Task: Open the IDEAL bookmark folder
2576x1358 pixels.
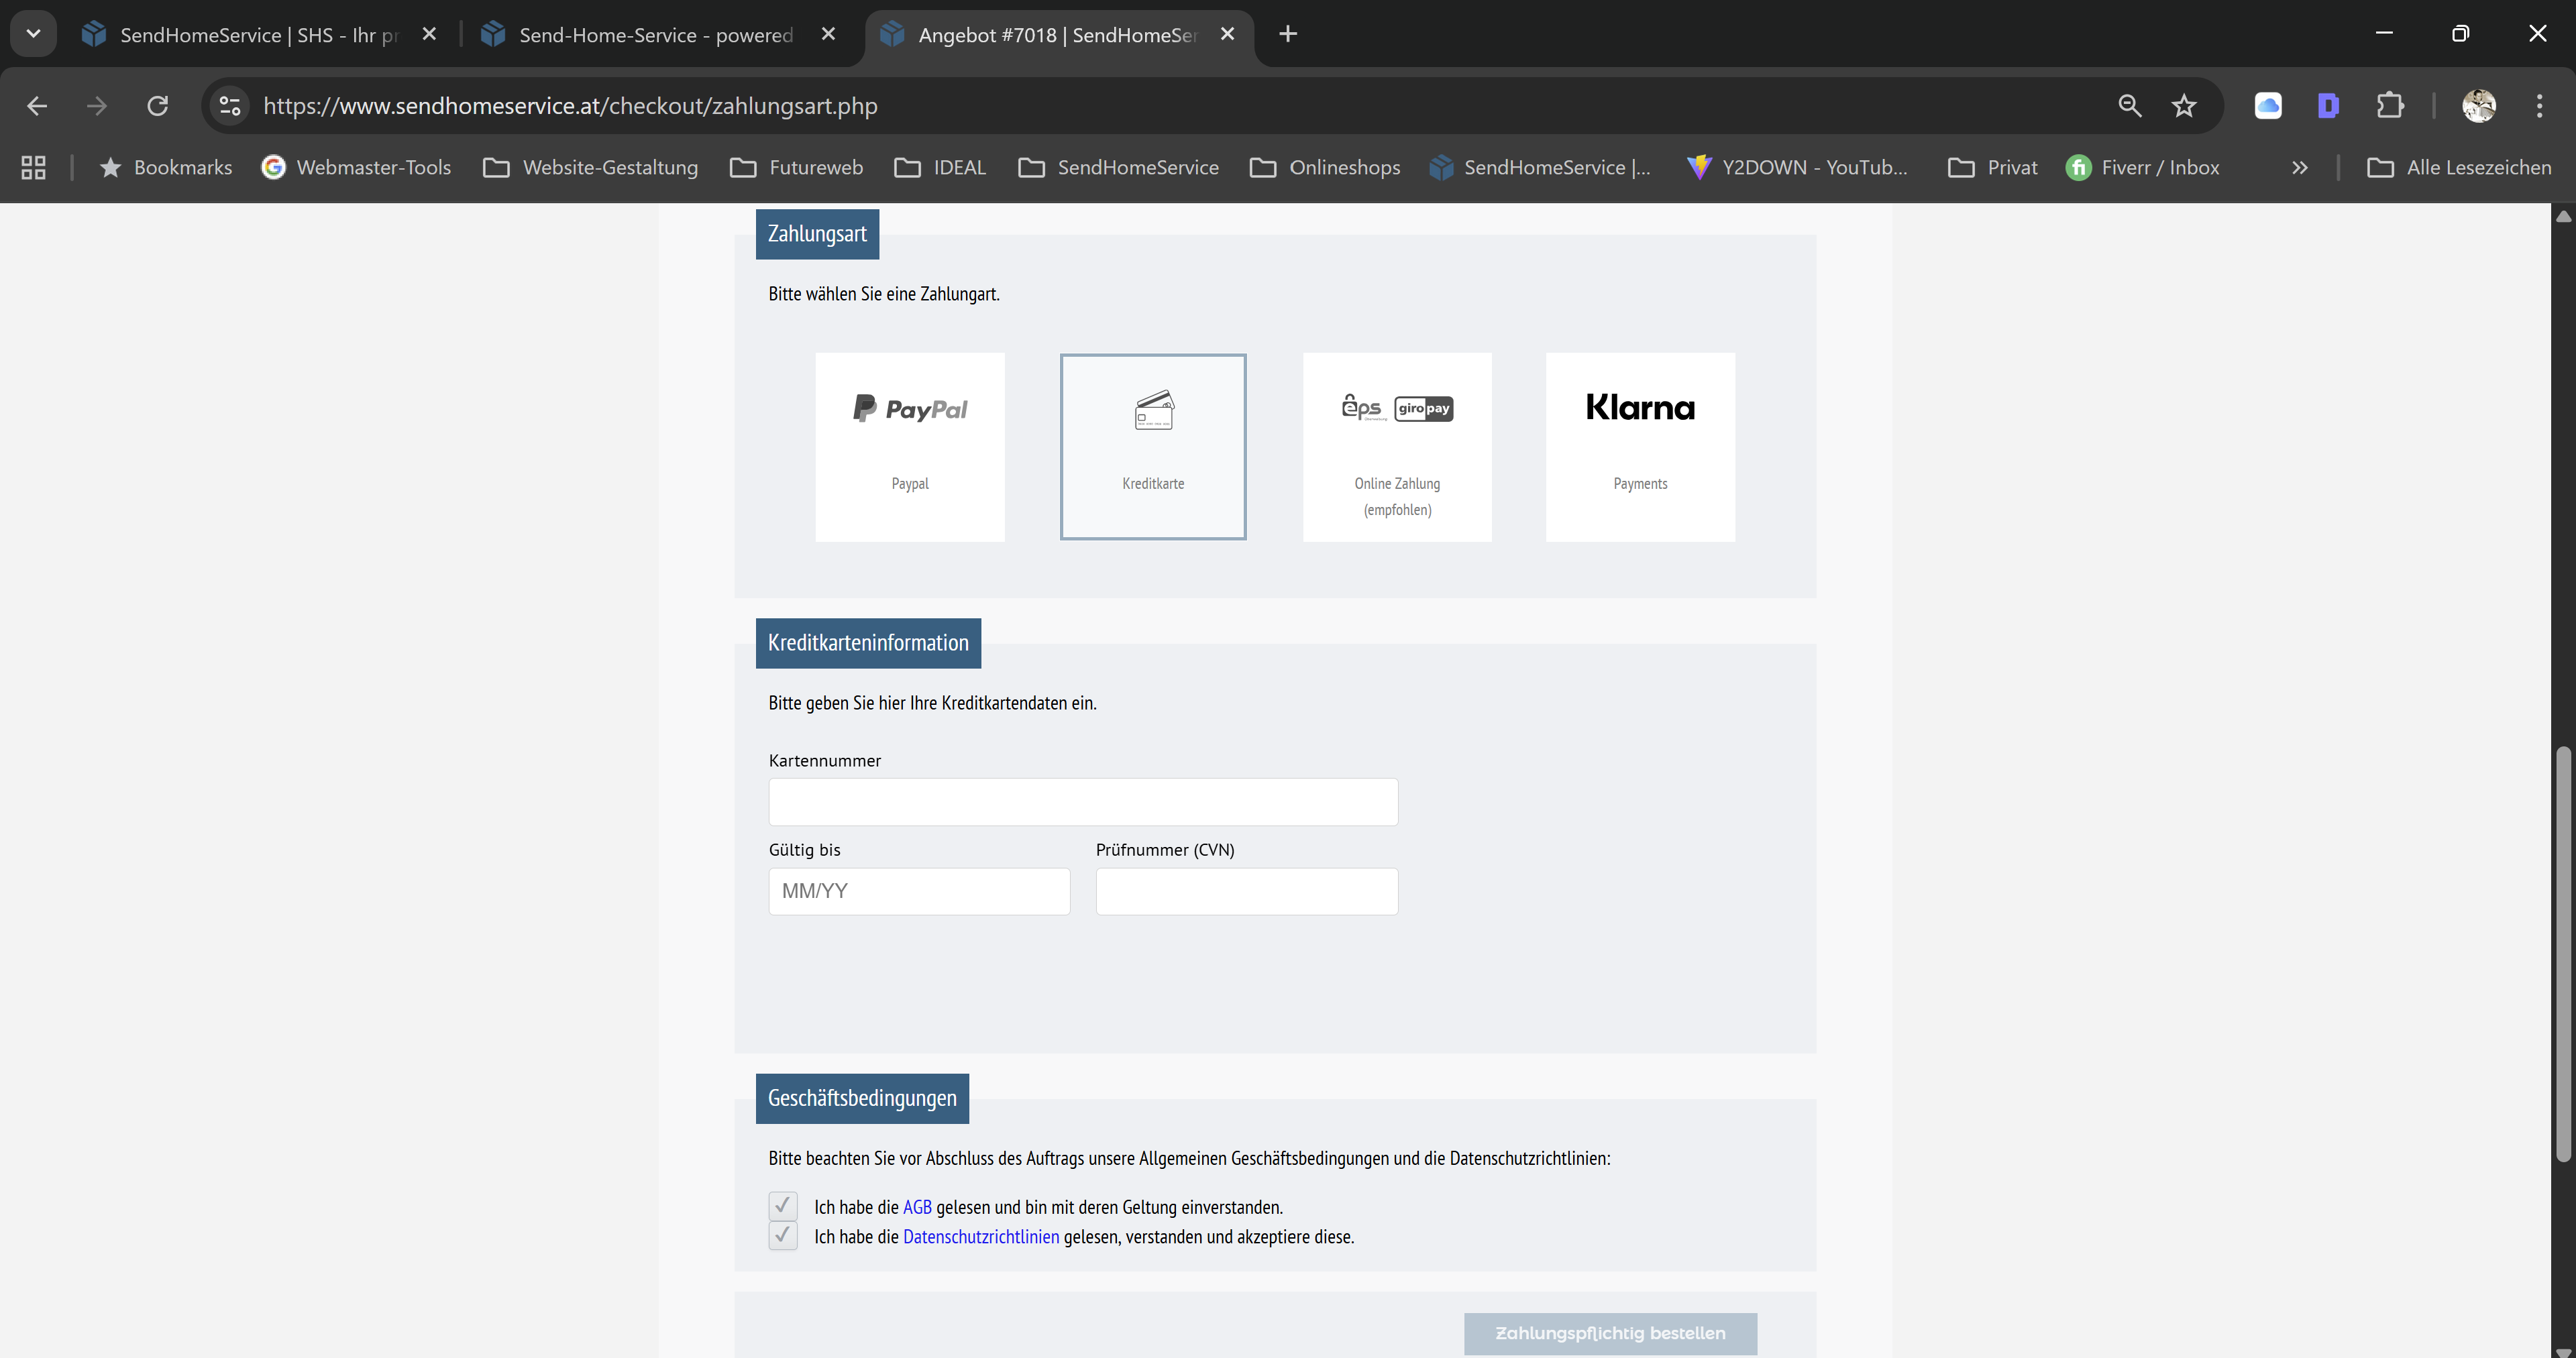Action: (x=940, y=167)
